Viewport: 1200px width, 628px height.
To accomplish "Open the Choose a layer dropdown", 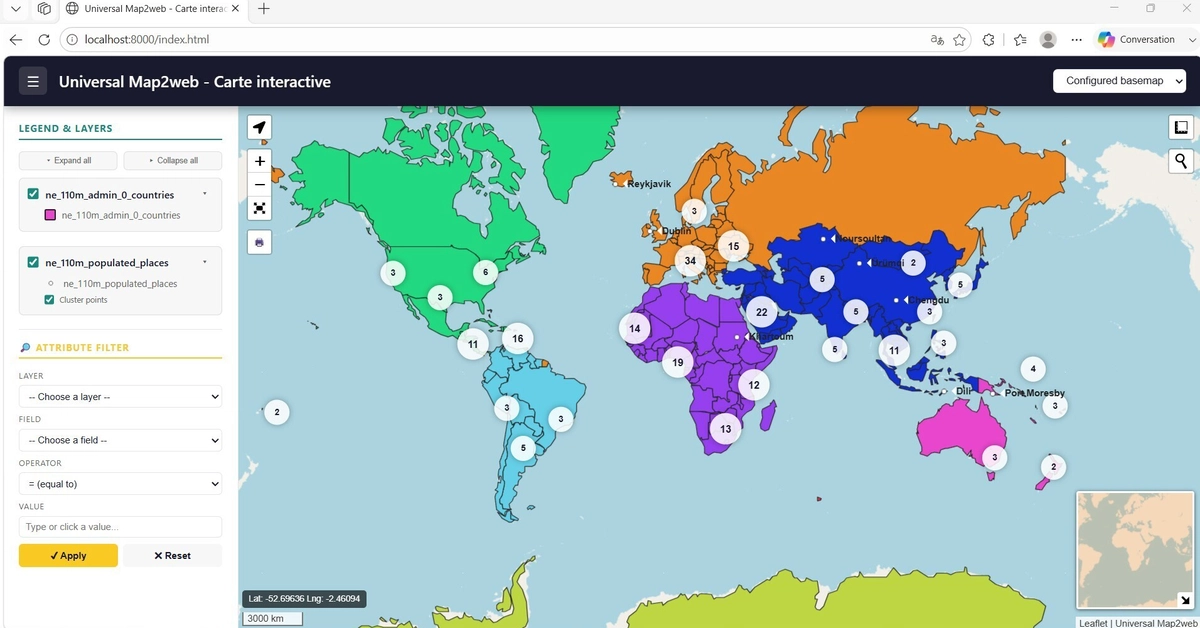I will pyautogui.click(x=120, y=397).
